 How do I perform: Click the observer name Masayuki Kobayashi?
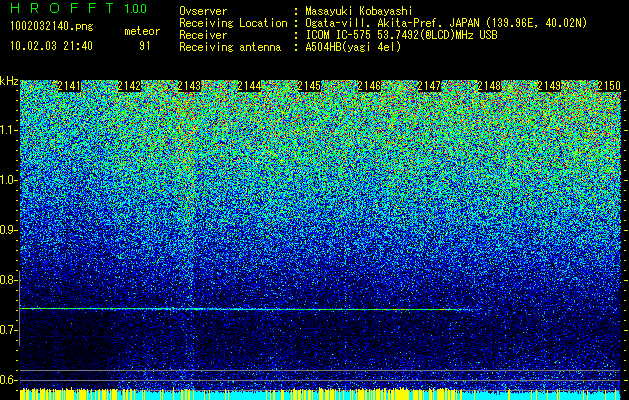[x=359, y=11]
